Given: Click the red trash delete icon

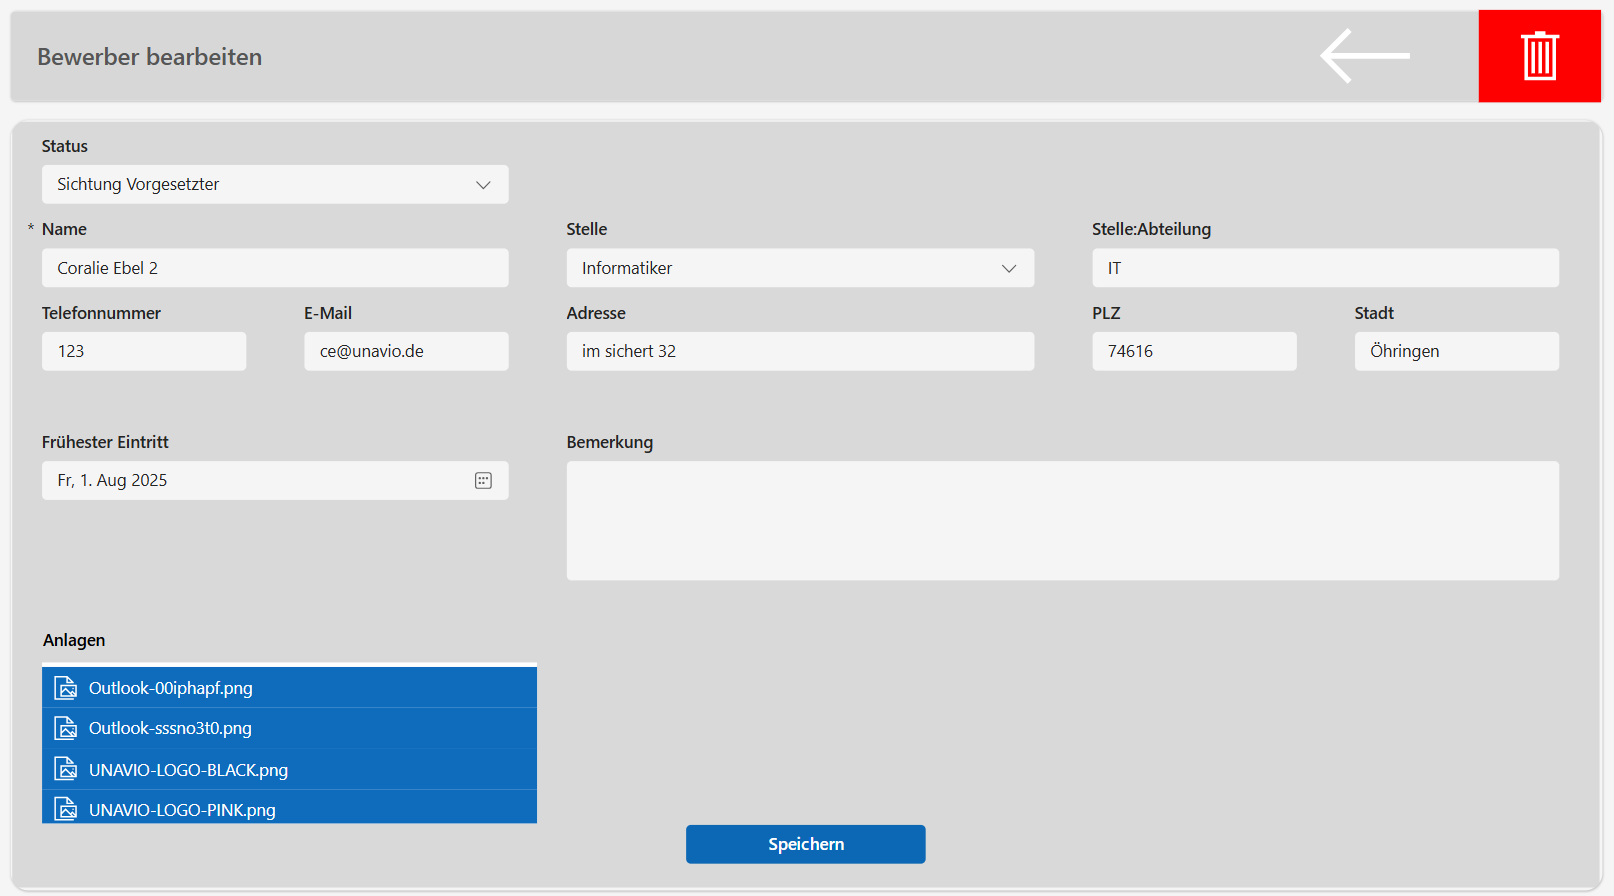Looking at the screenshot, I should [x=1539, y=56].
